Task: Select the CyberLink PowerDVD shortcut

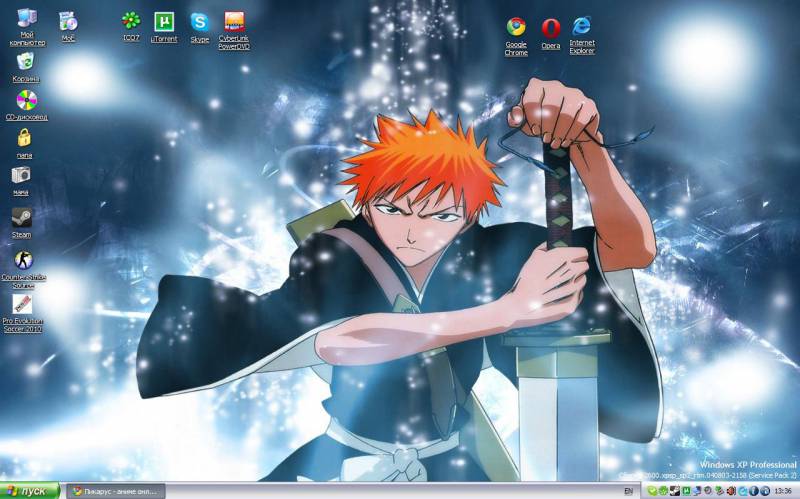Action: [234, 31]
